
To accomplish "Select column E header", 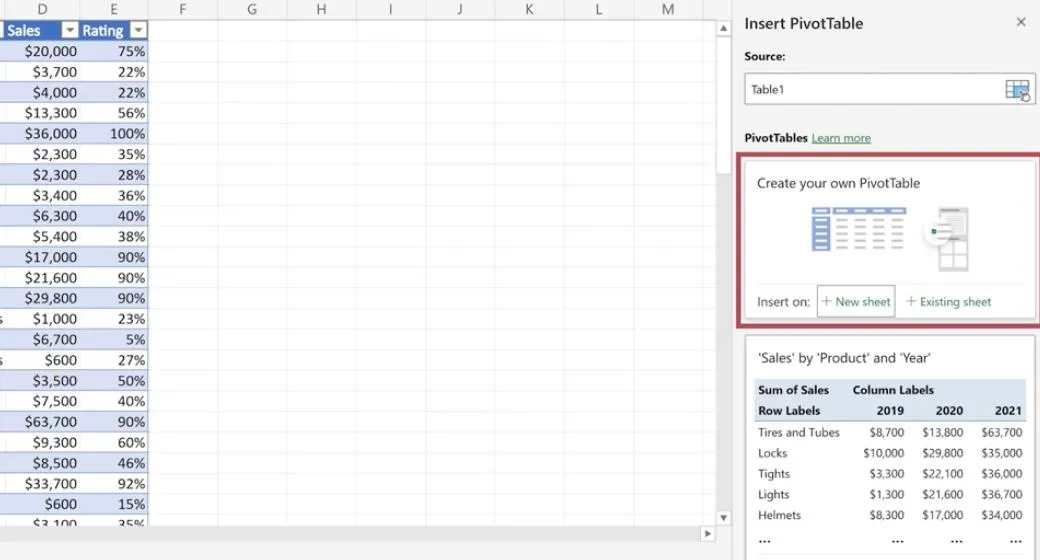I will click(x=114, y=9).
